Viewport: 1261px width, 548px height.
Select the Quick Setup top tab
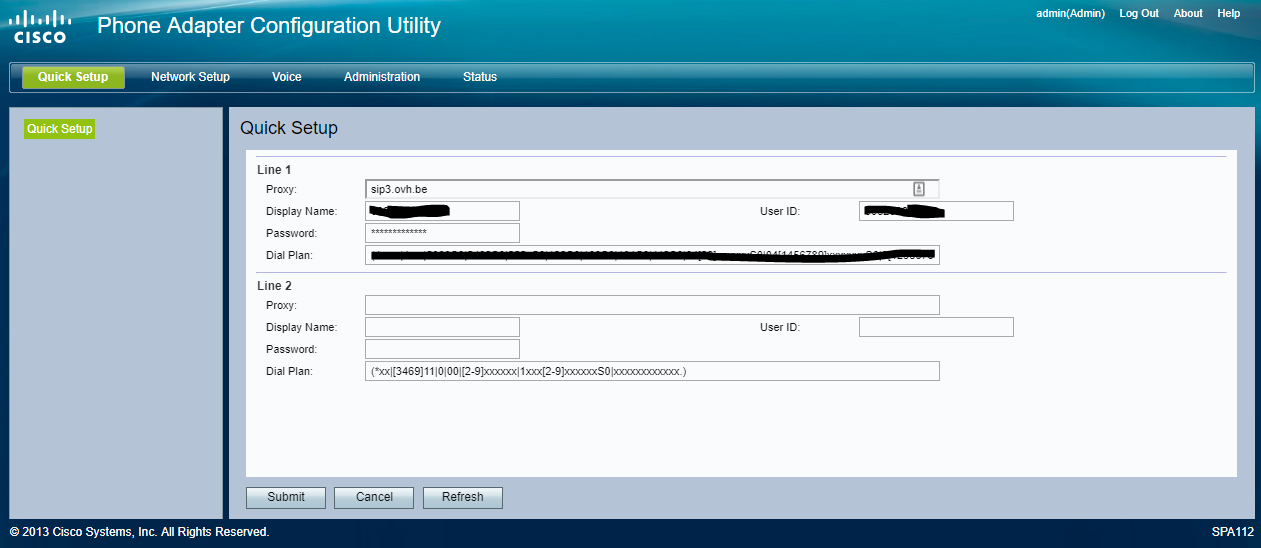73,77
